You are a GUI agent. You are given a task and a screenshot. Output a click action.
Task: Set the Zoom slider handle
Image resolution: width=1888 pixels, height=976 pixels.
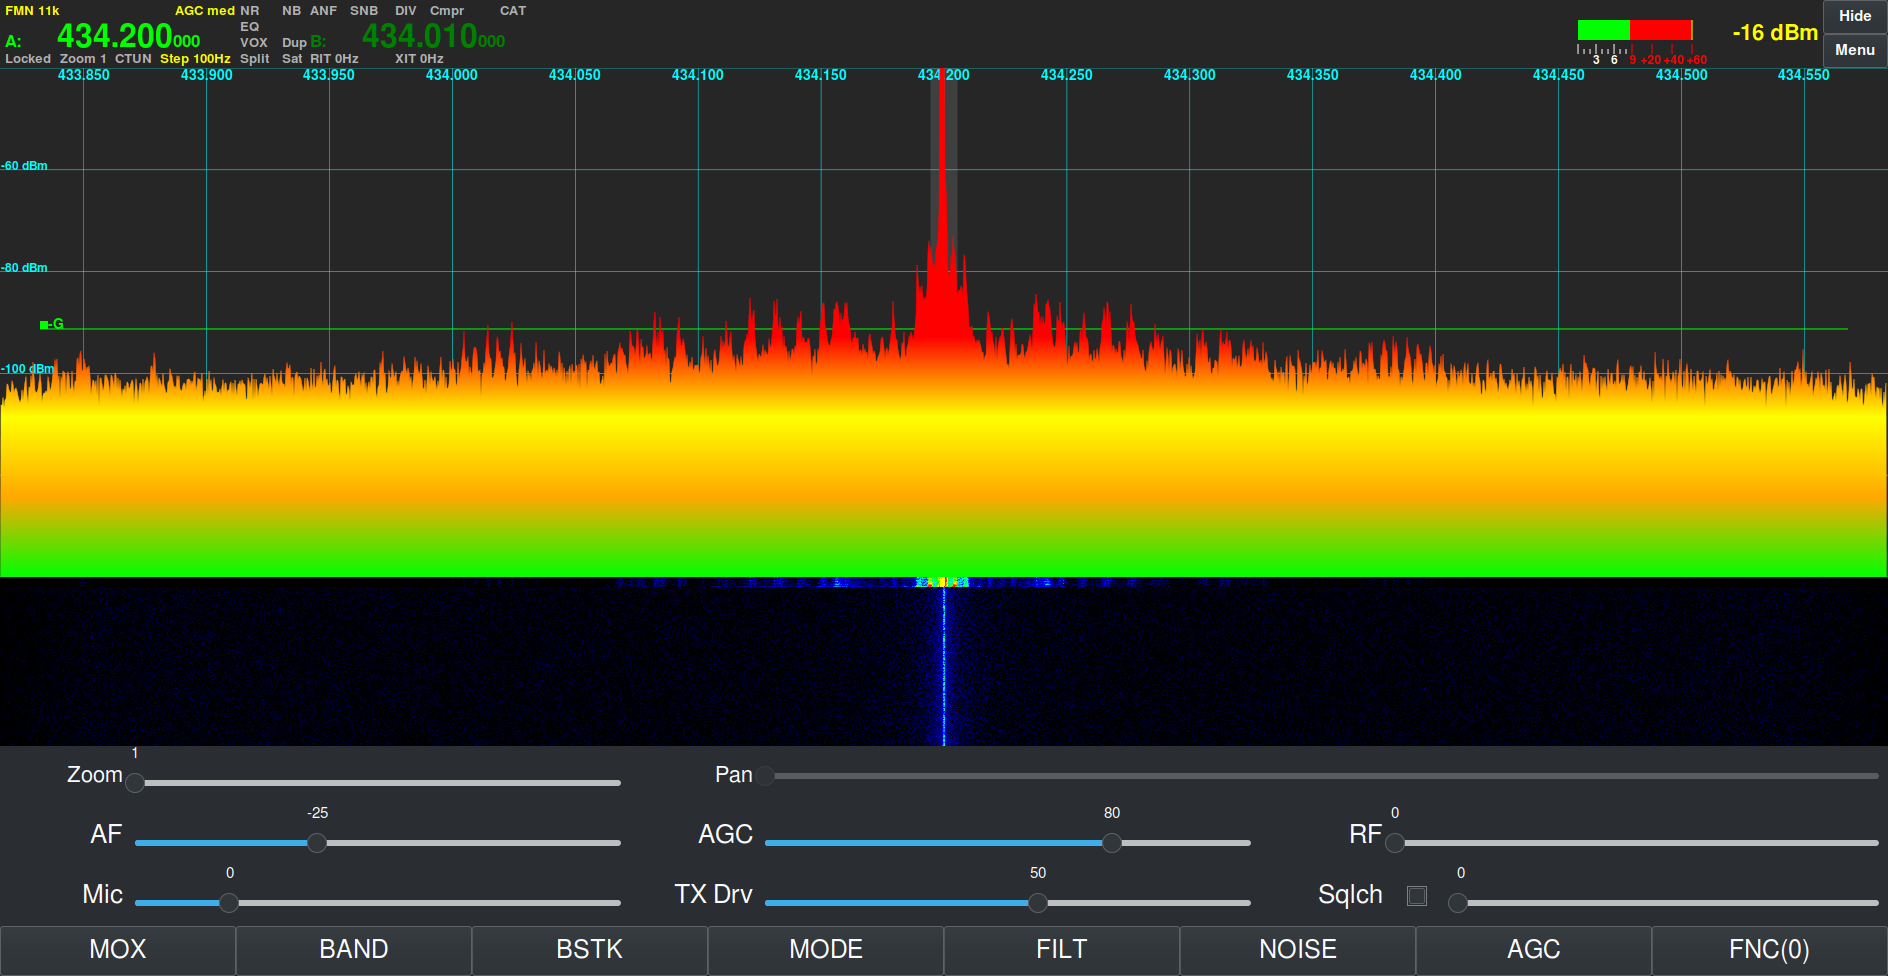point(135,782)
